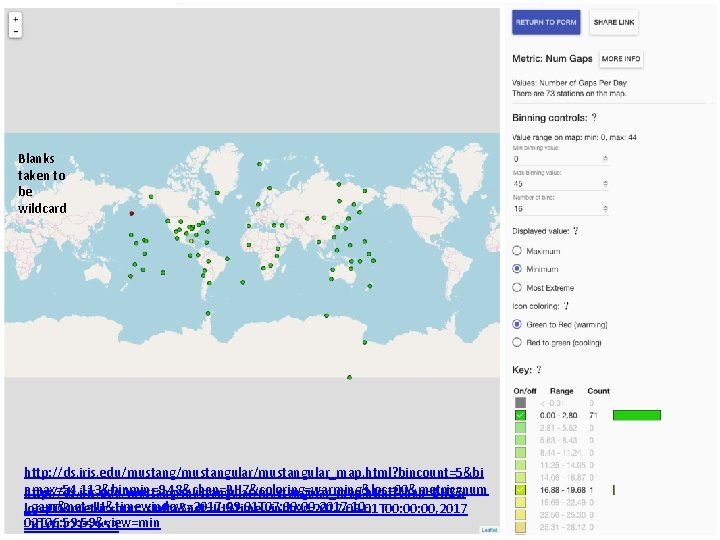The width and height of the screenshot is (720, 540).
Task: Select the Maximum displayed value option
Action: tap(517, 251)
